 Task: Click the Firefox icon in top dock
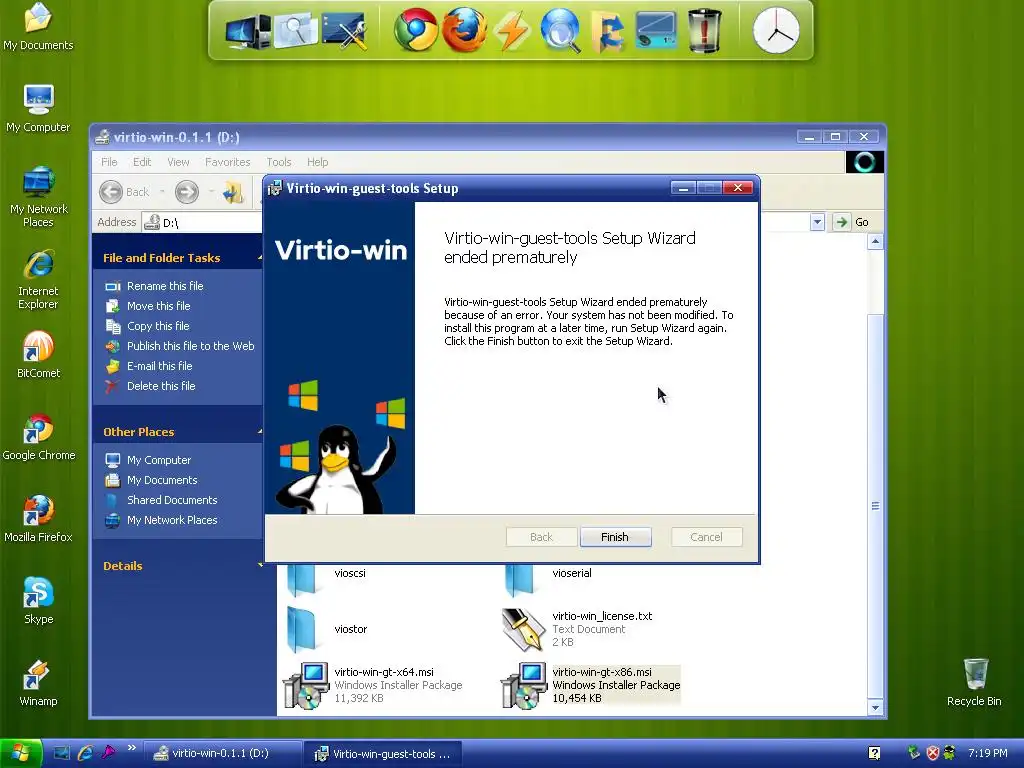[464, 30]
